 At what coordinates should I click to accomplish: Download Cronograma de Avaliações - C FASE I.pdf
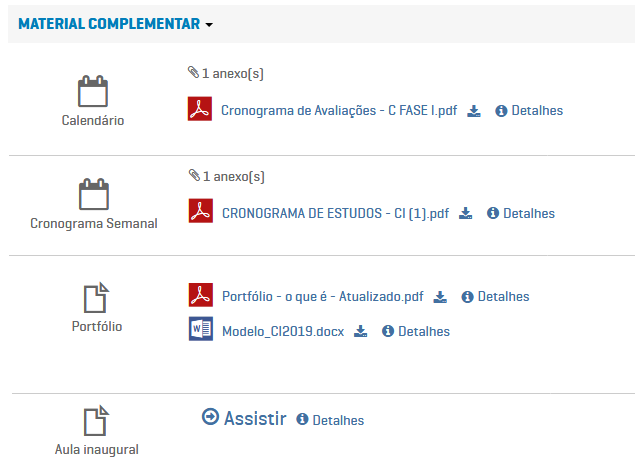[x=475, y=111]
